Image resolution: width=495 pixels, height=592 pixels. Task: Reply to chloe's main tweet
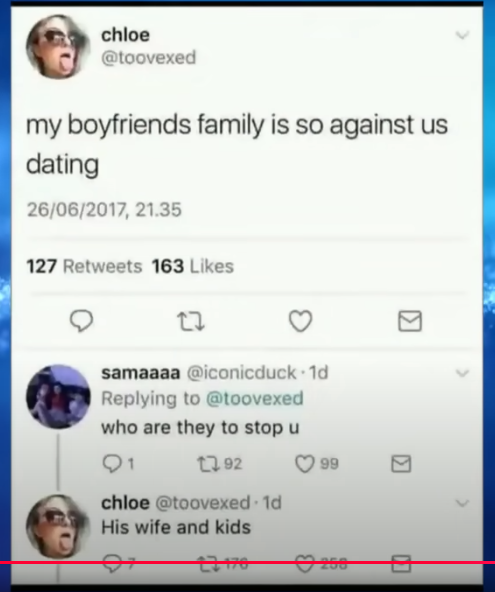click(x=82, y=321)
